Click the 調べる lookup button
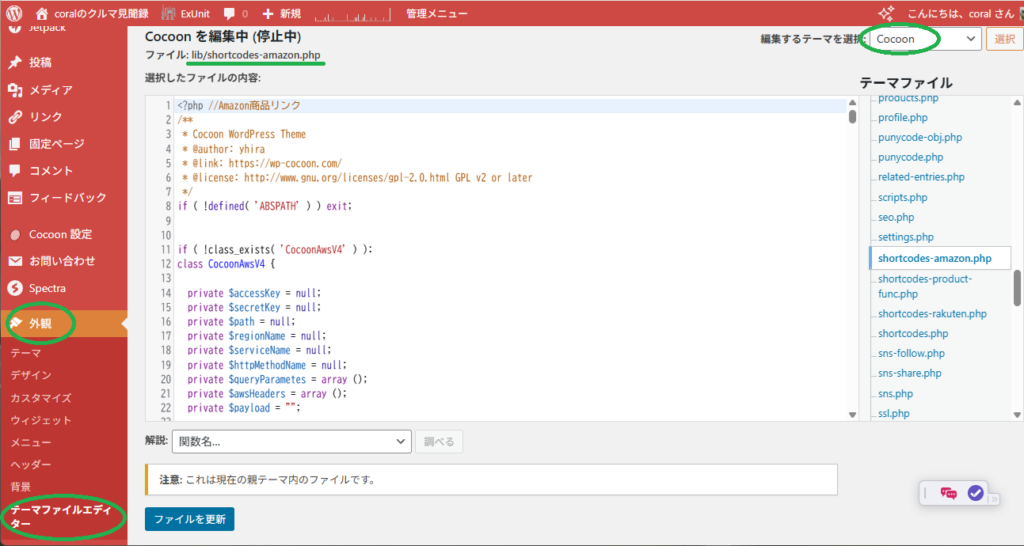1024x546 pixels. pyautogui.click(x=439, y=442)
